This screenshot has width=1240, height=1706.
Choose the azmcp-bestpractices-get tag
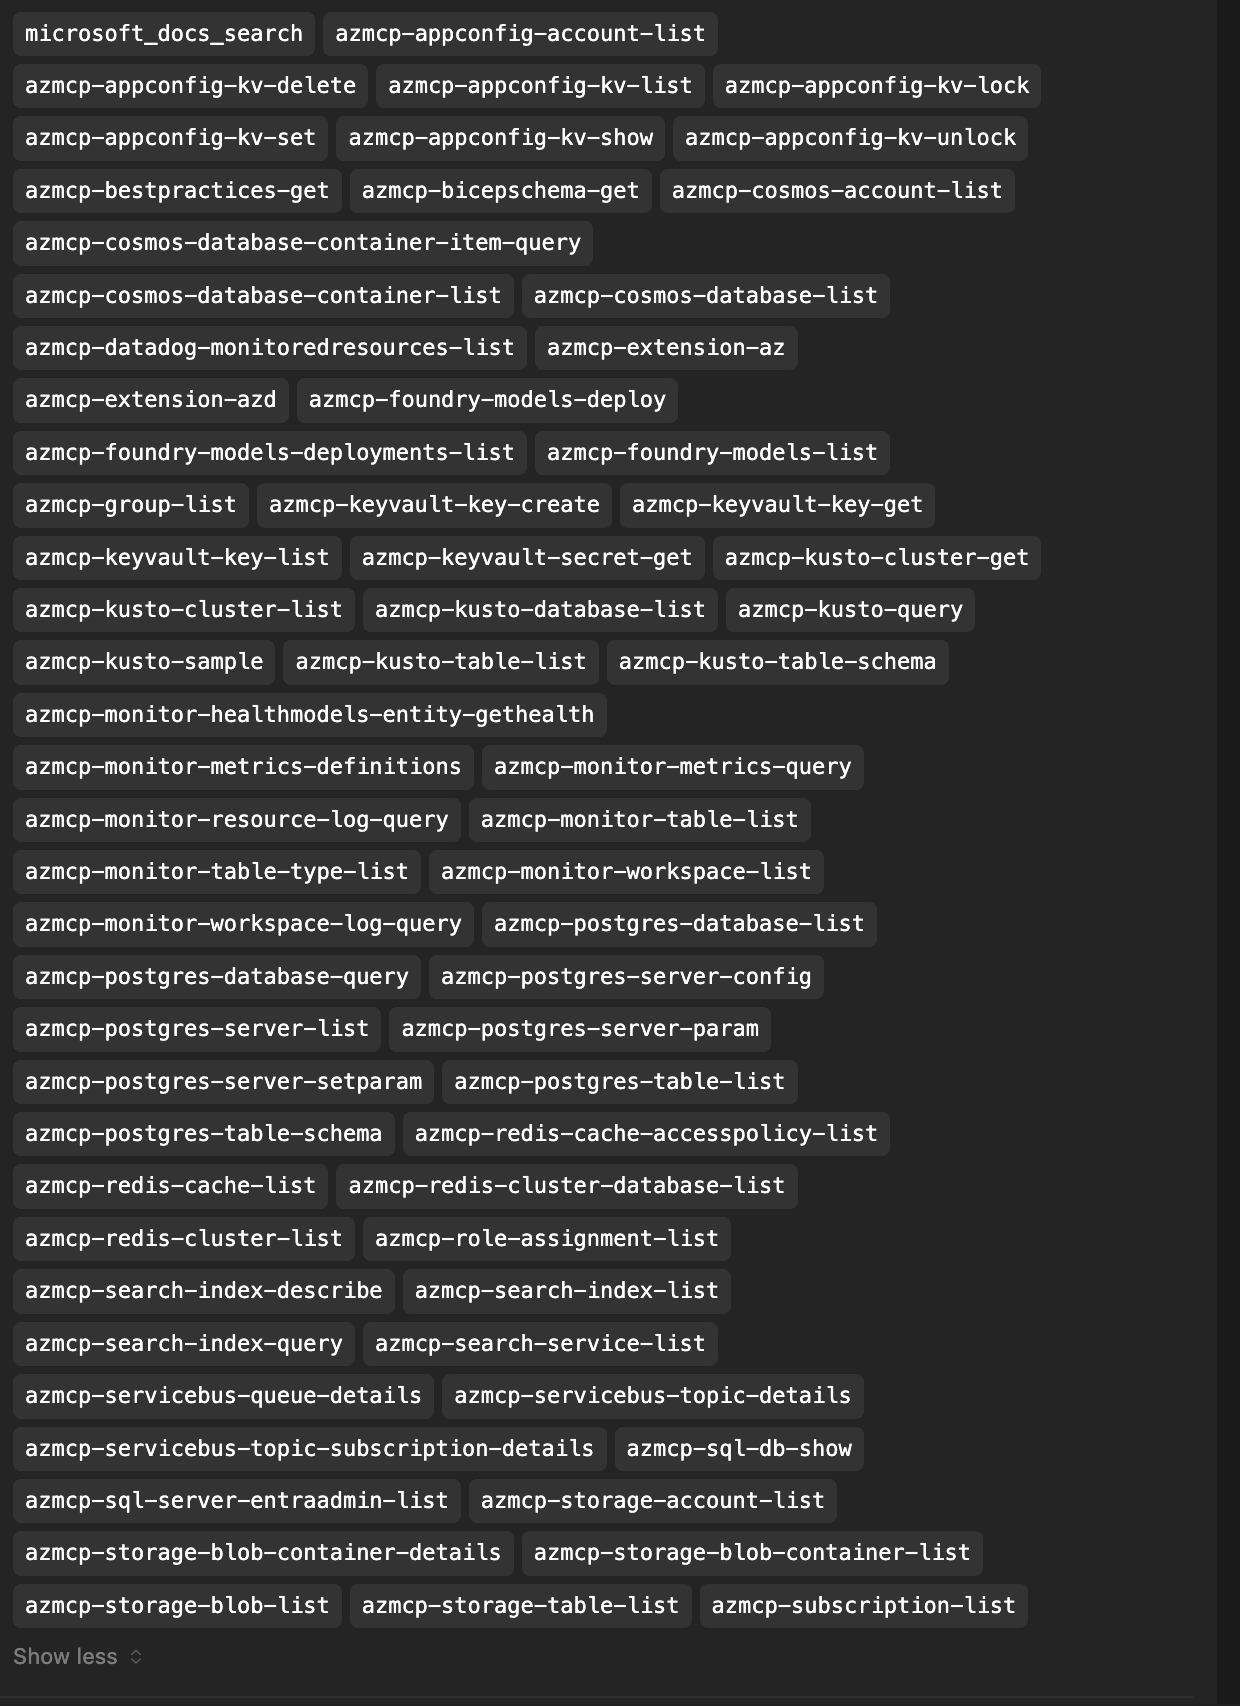click(x=177, y=190)
